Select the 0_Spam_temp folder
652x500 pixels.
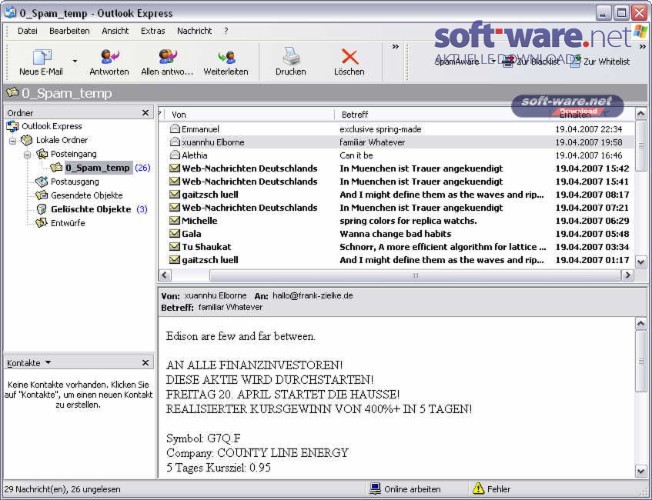click(98, 168)
